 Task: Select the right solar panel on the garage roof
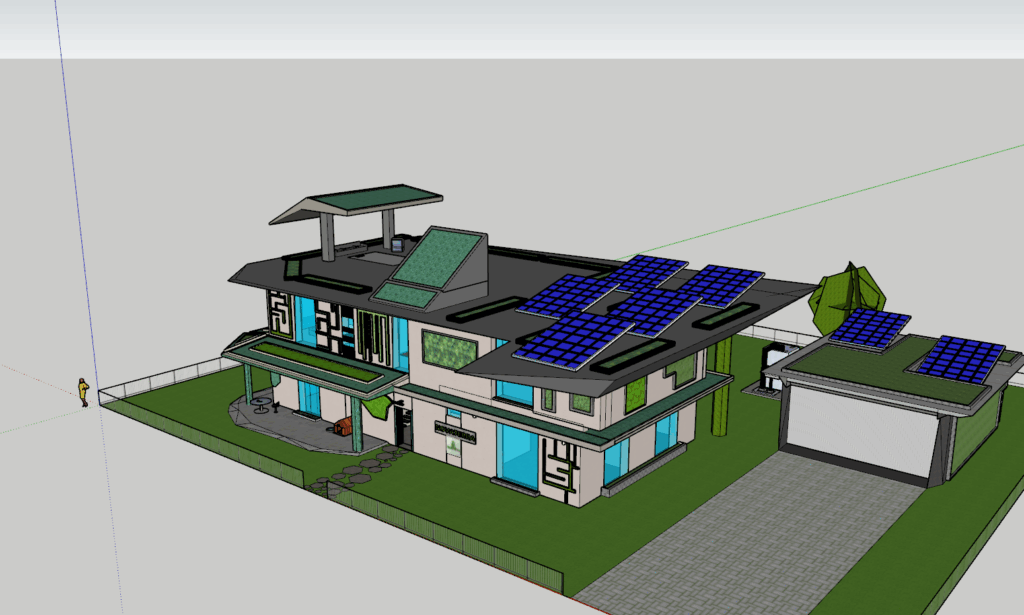[959, 357]
